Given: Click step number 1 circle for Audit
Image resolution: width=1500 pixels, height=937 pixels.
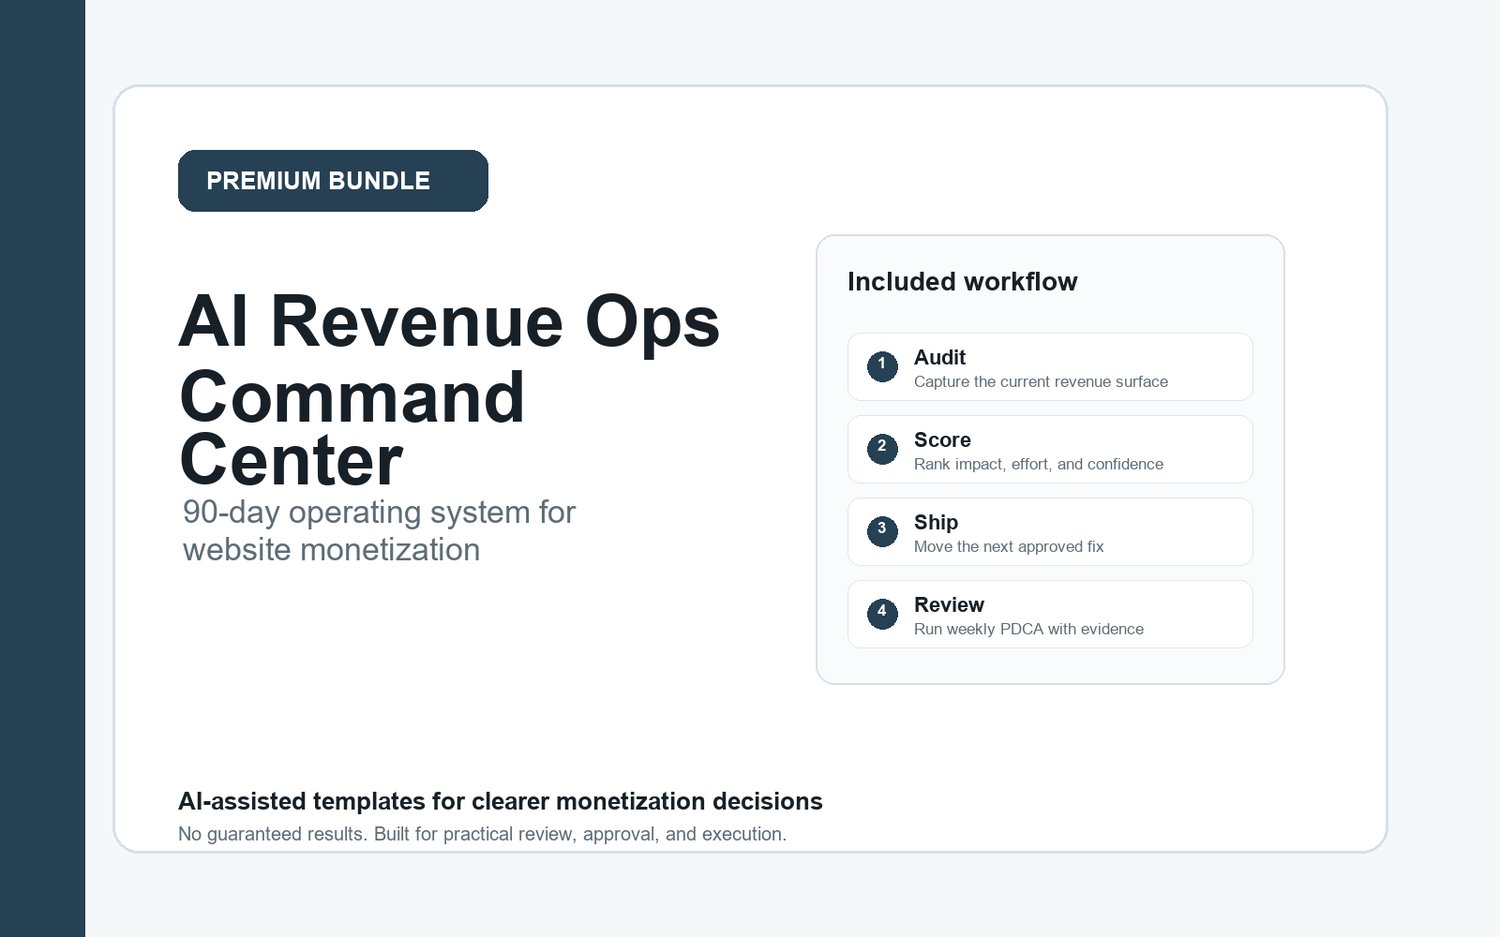Looking at the screenshot, I should click(x=882, y=367).
